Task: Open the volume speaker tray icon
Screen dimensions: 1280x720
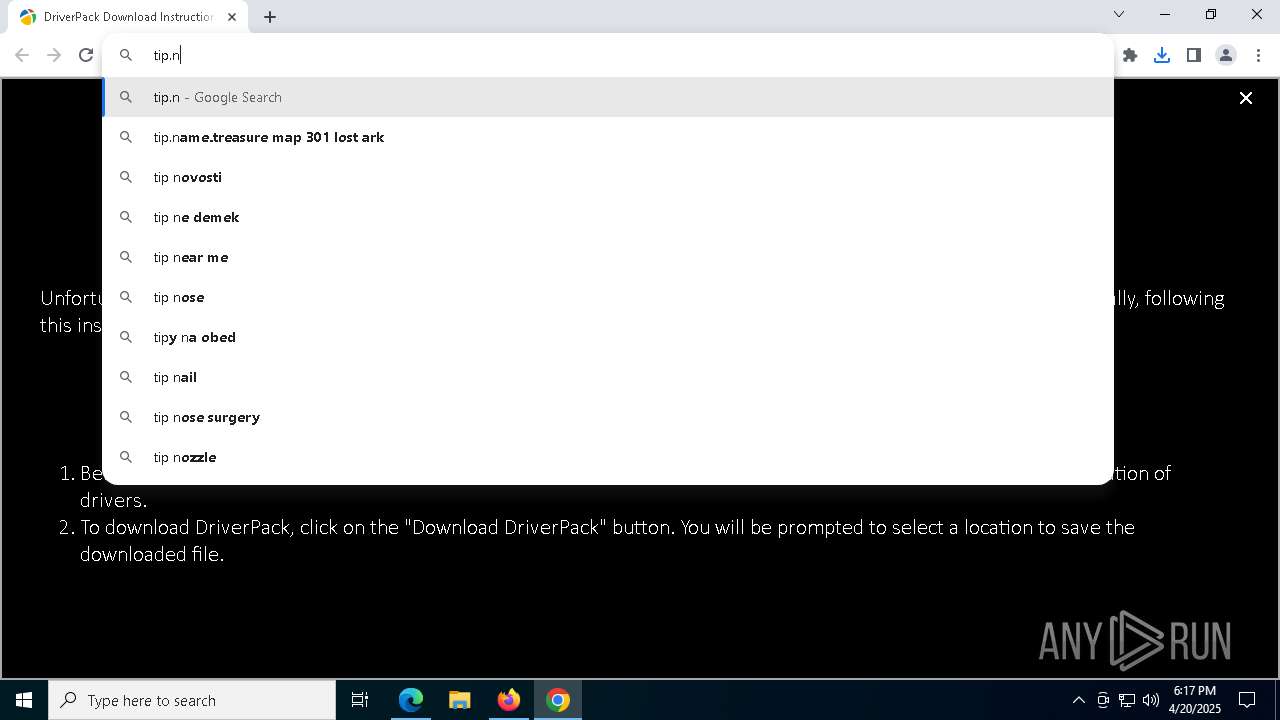Action: (1151, 700)
